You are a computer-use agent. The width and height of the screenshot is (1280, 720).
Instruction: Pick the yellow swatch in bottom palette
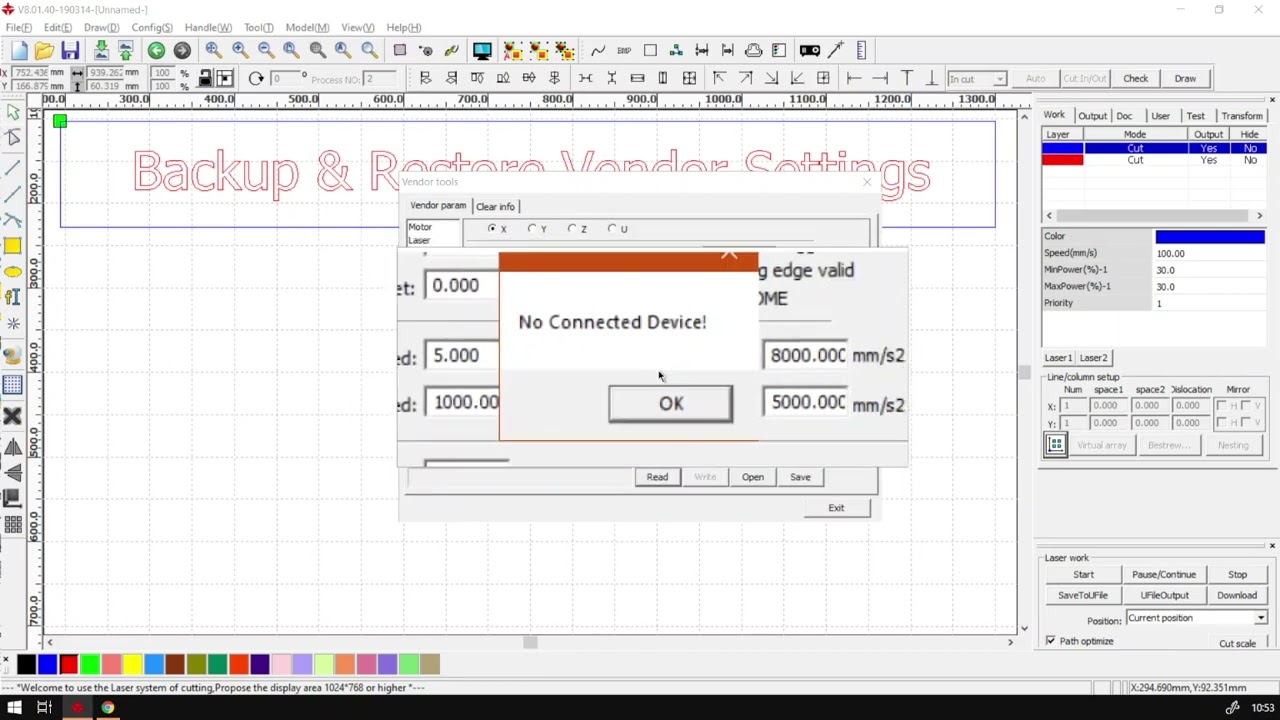pos(132,664)
